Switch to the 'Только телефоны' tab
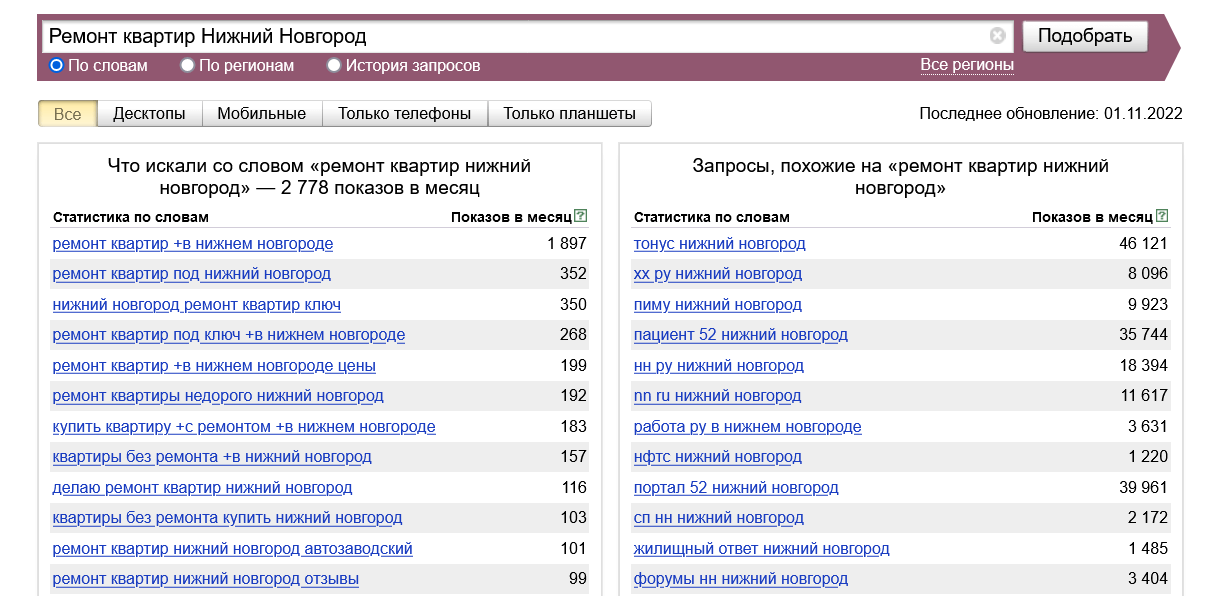Screen dimensions: 1221x596 404,114
